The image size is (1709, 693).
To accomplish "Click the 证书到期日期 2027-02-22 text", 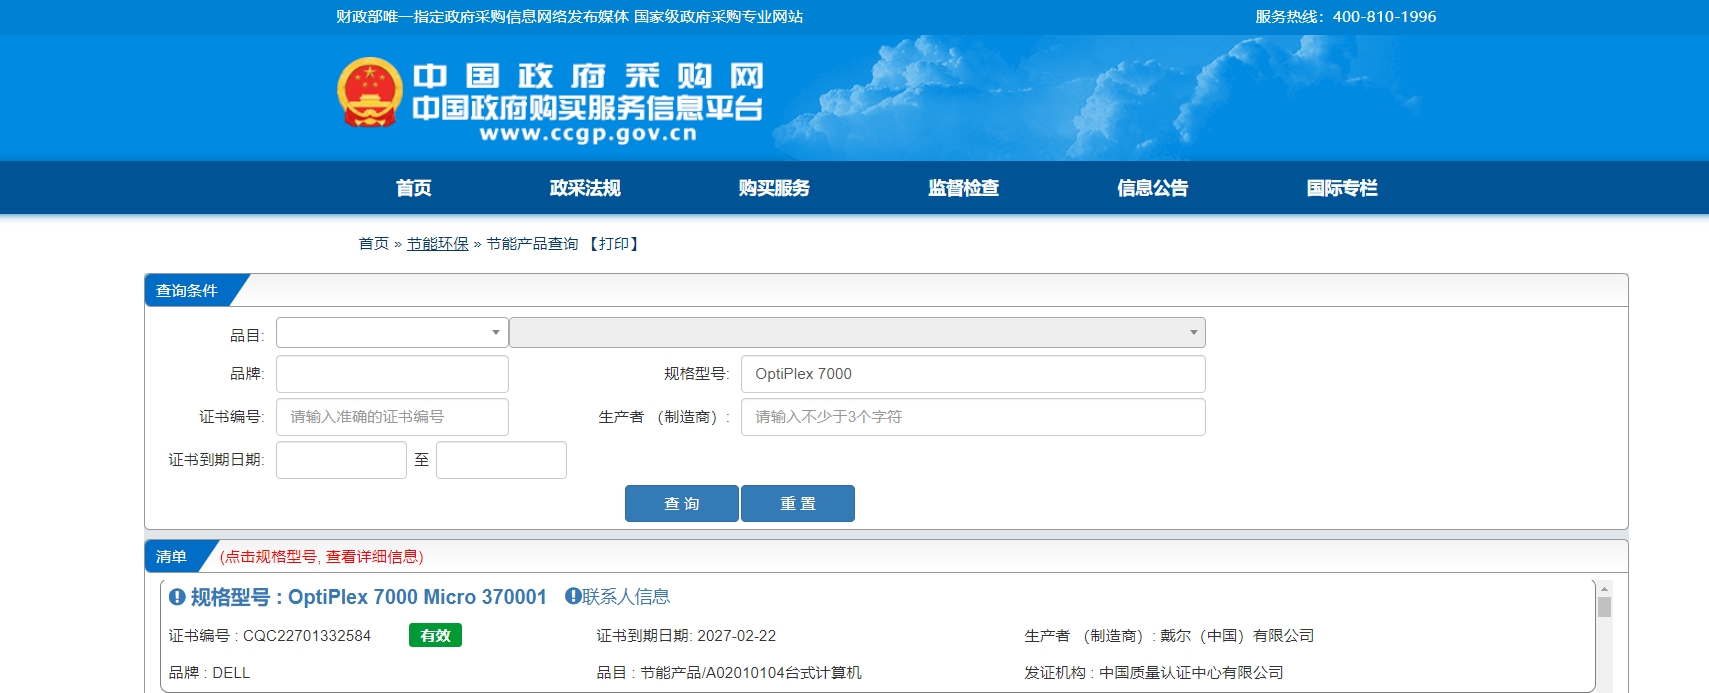I will (686, 636).
